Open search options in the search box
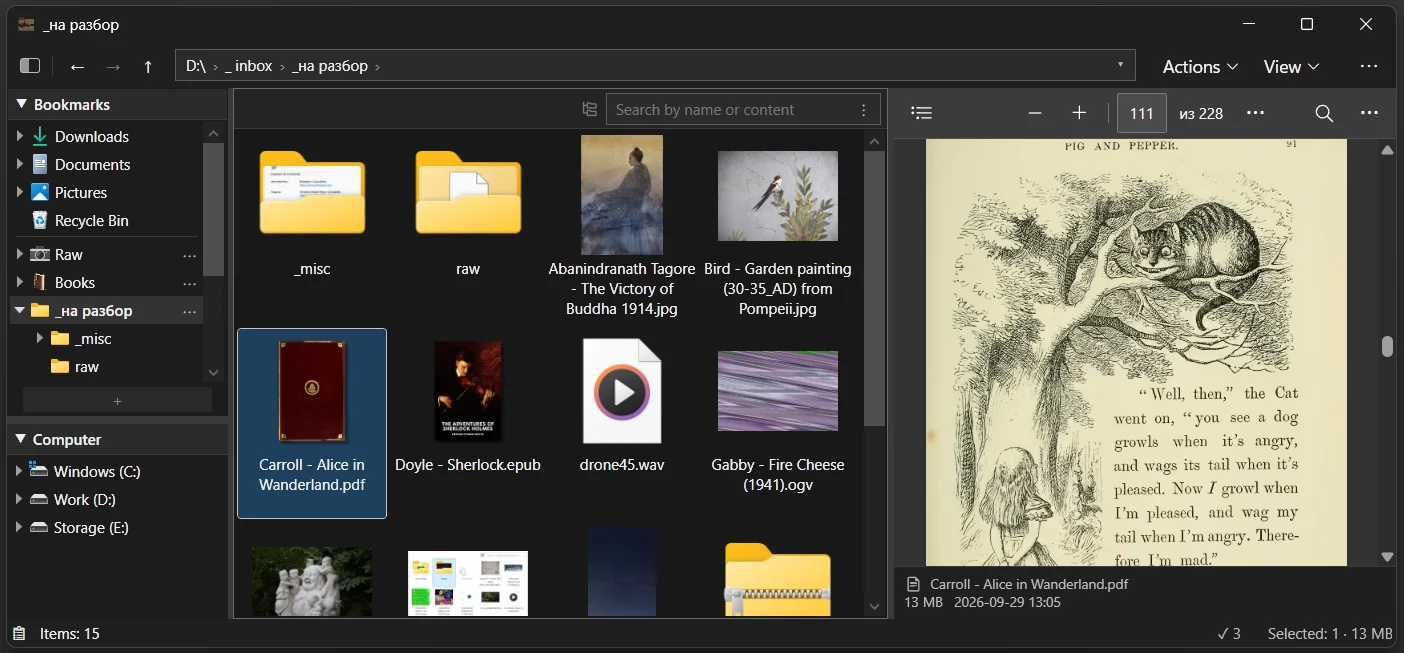Viewport: 1404px width, 653px height. coord(864,110)
